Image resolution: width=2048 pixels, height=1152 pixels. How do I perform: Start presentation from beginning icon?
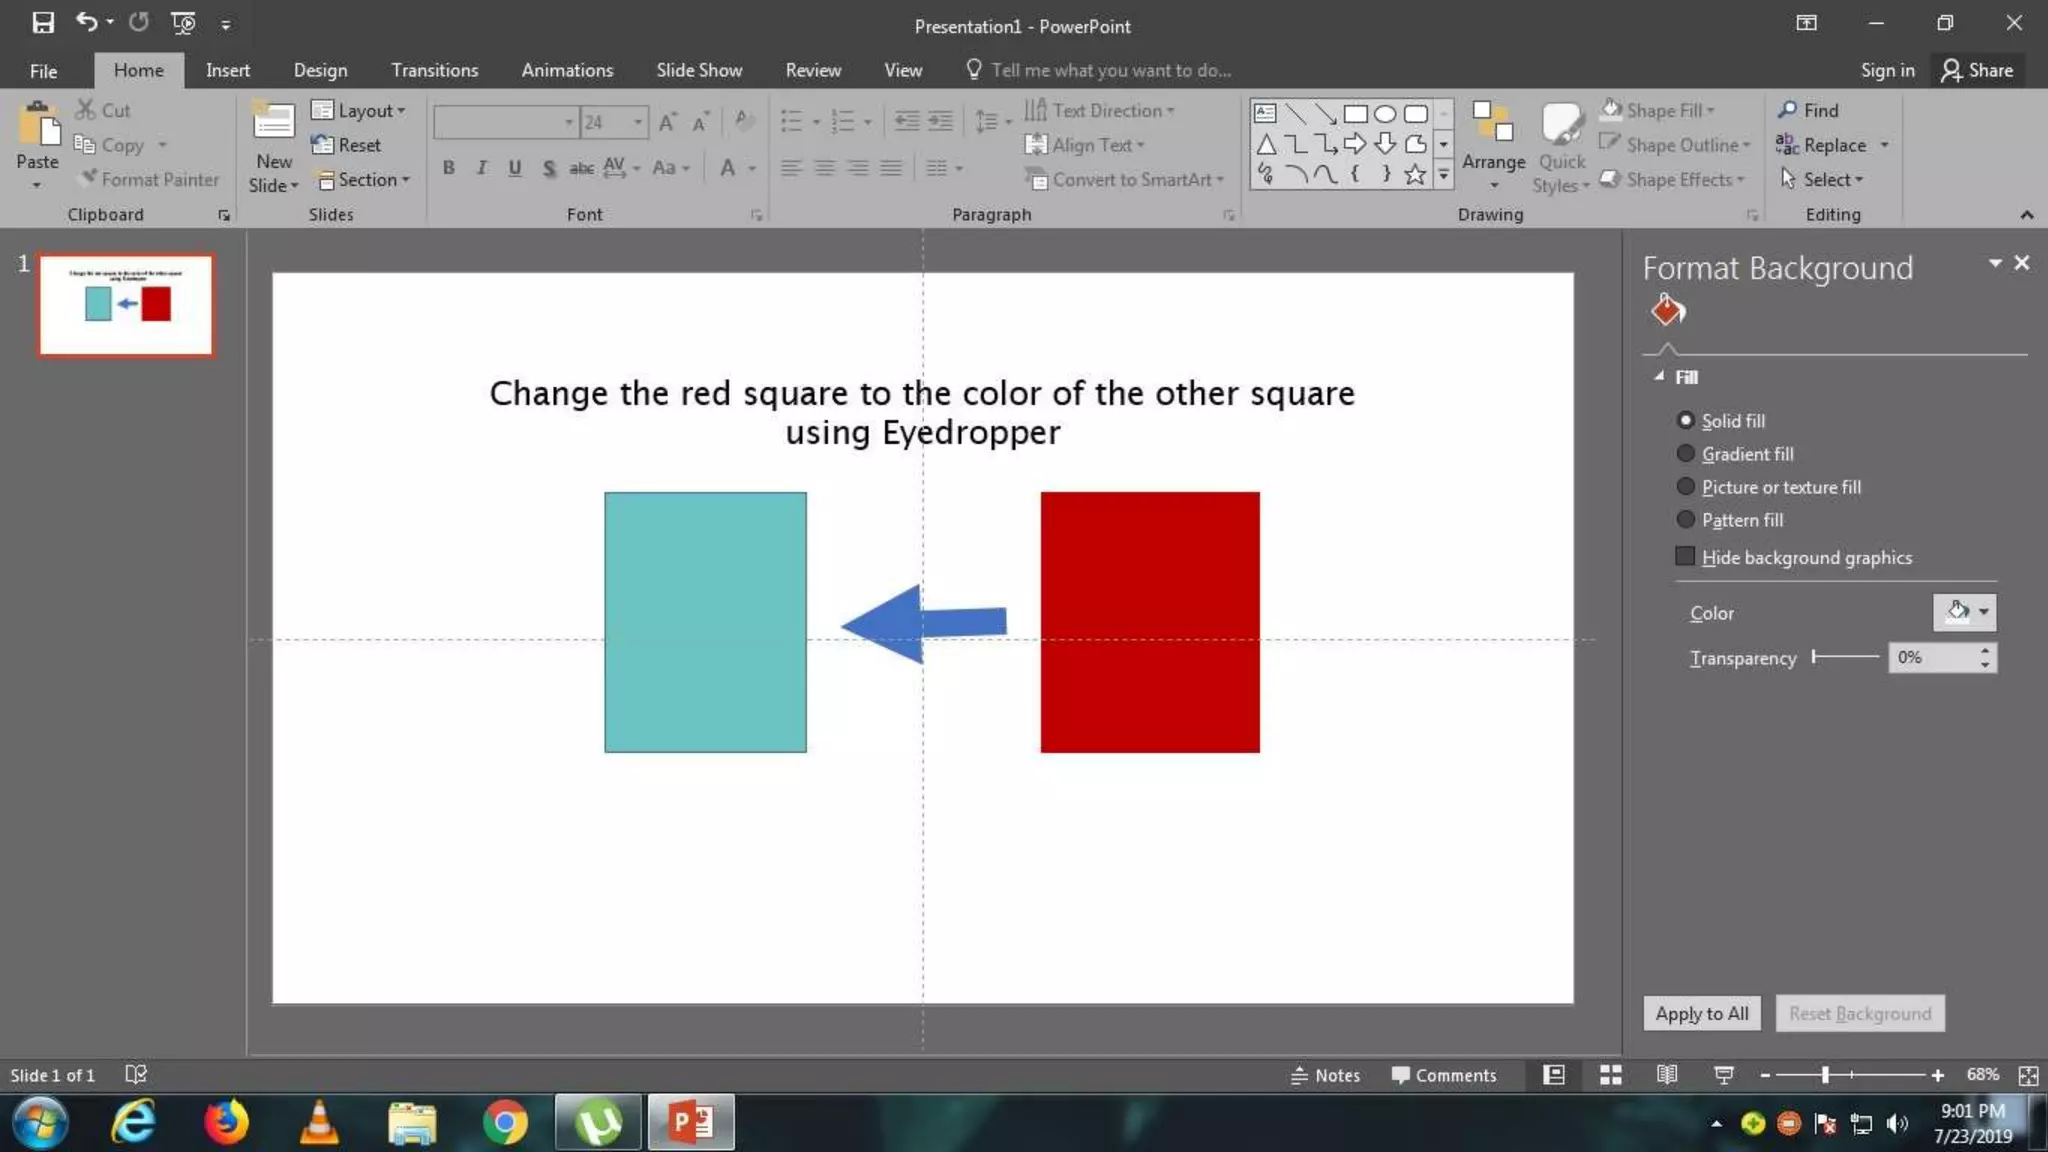pos(183,23)
